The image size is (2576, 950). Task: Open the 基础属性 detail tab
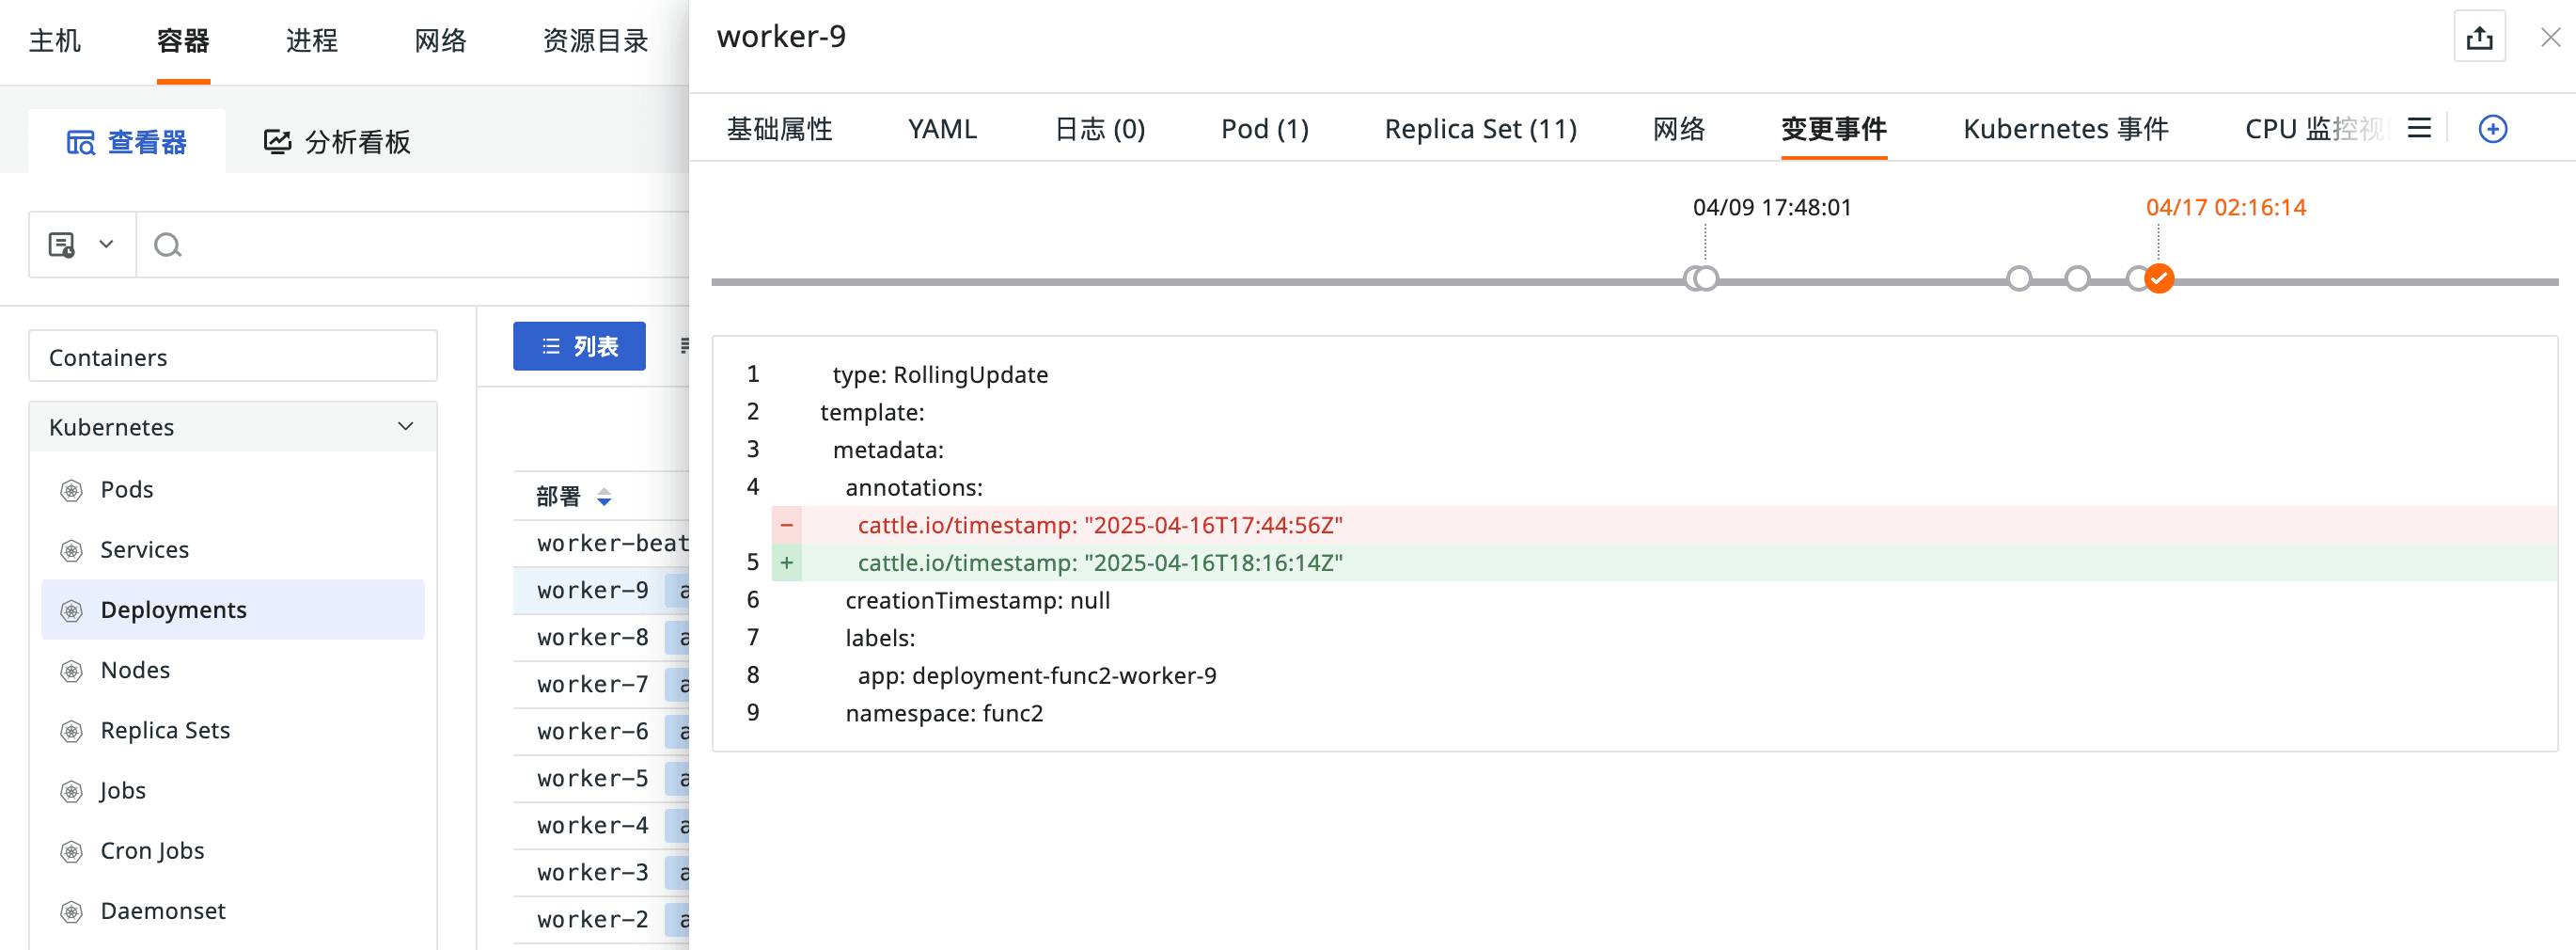pos(779,129)
